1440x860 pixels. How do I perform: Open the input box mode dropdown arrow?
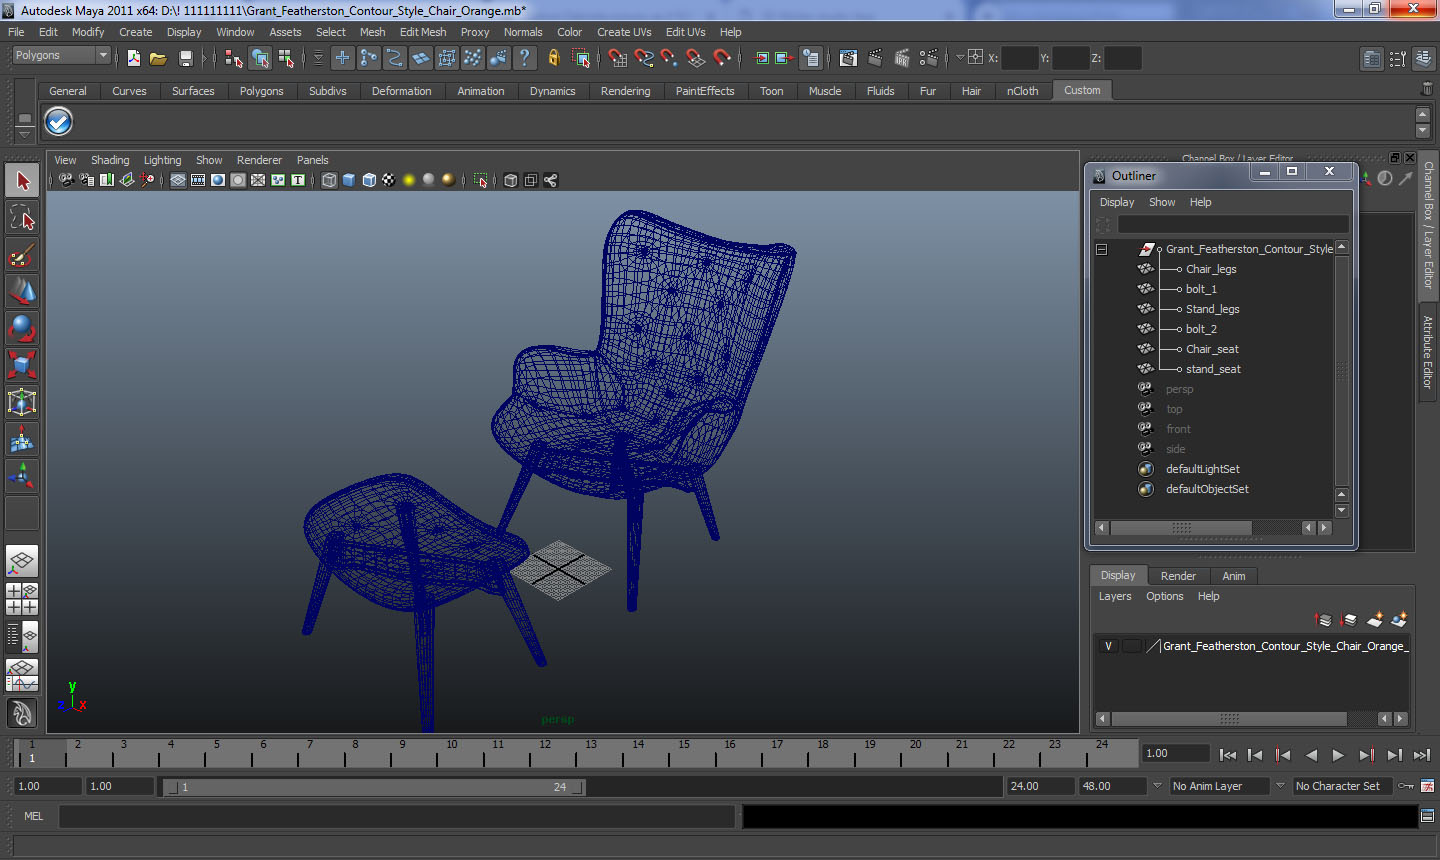[x=960, y=57]
